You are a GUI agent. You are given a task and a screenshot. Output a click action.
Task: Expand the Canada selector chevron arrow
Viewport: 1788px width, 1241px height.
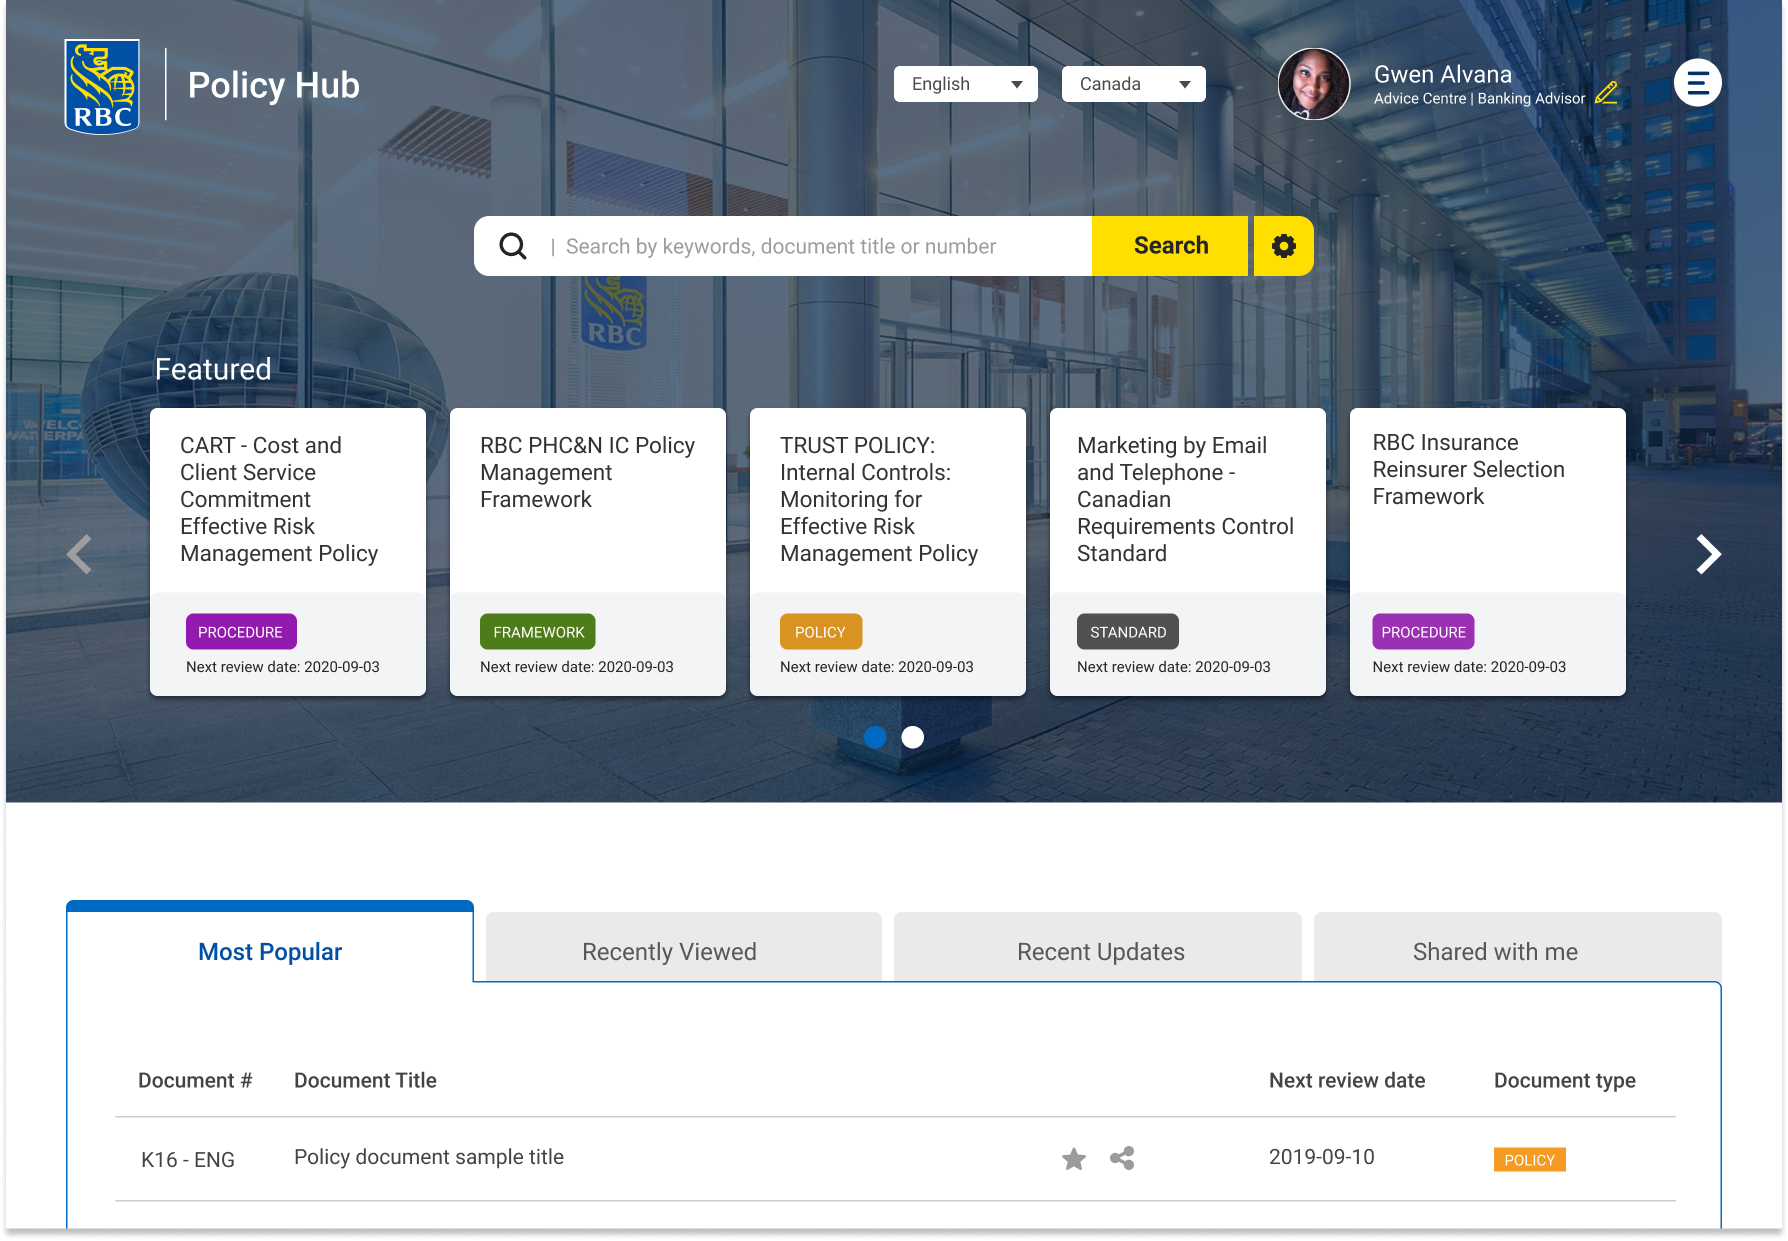1184,85
